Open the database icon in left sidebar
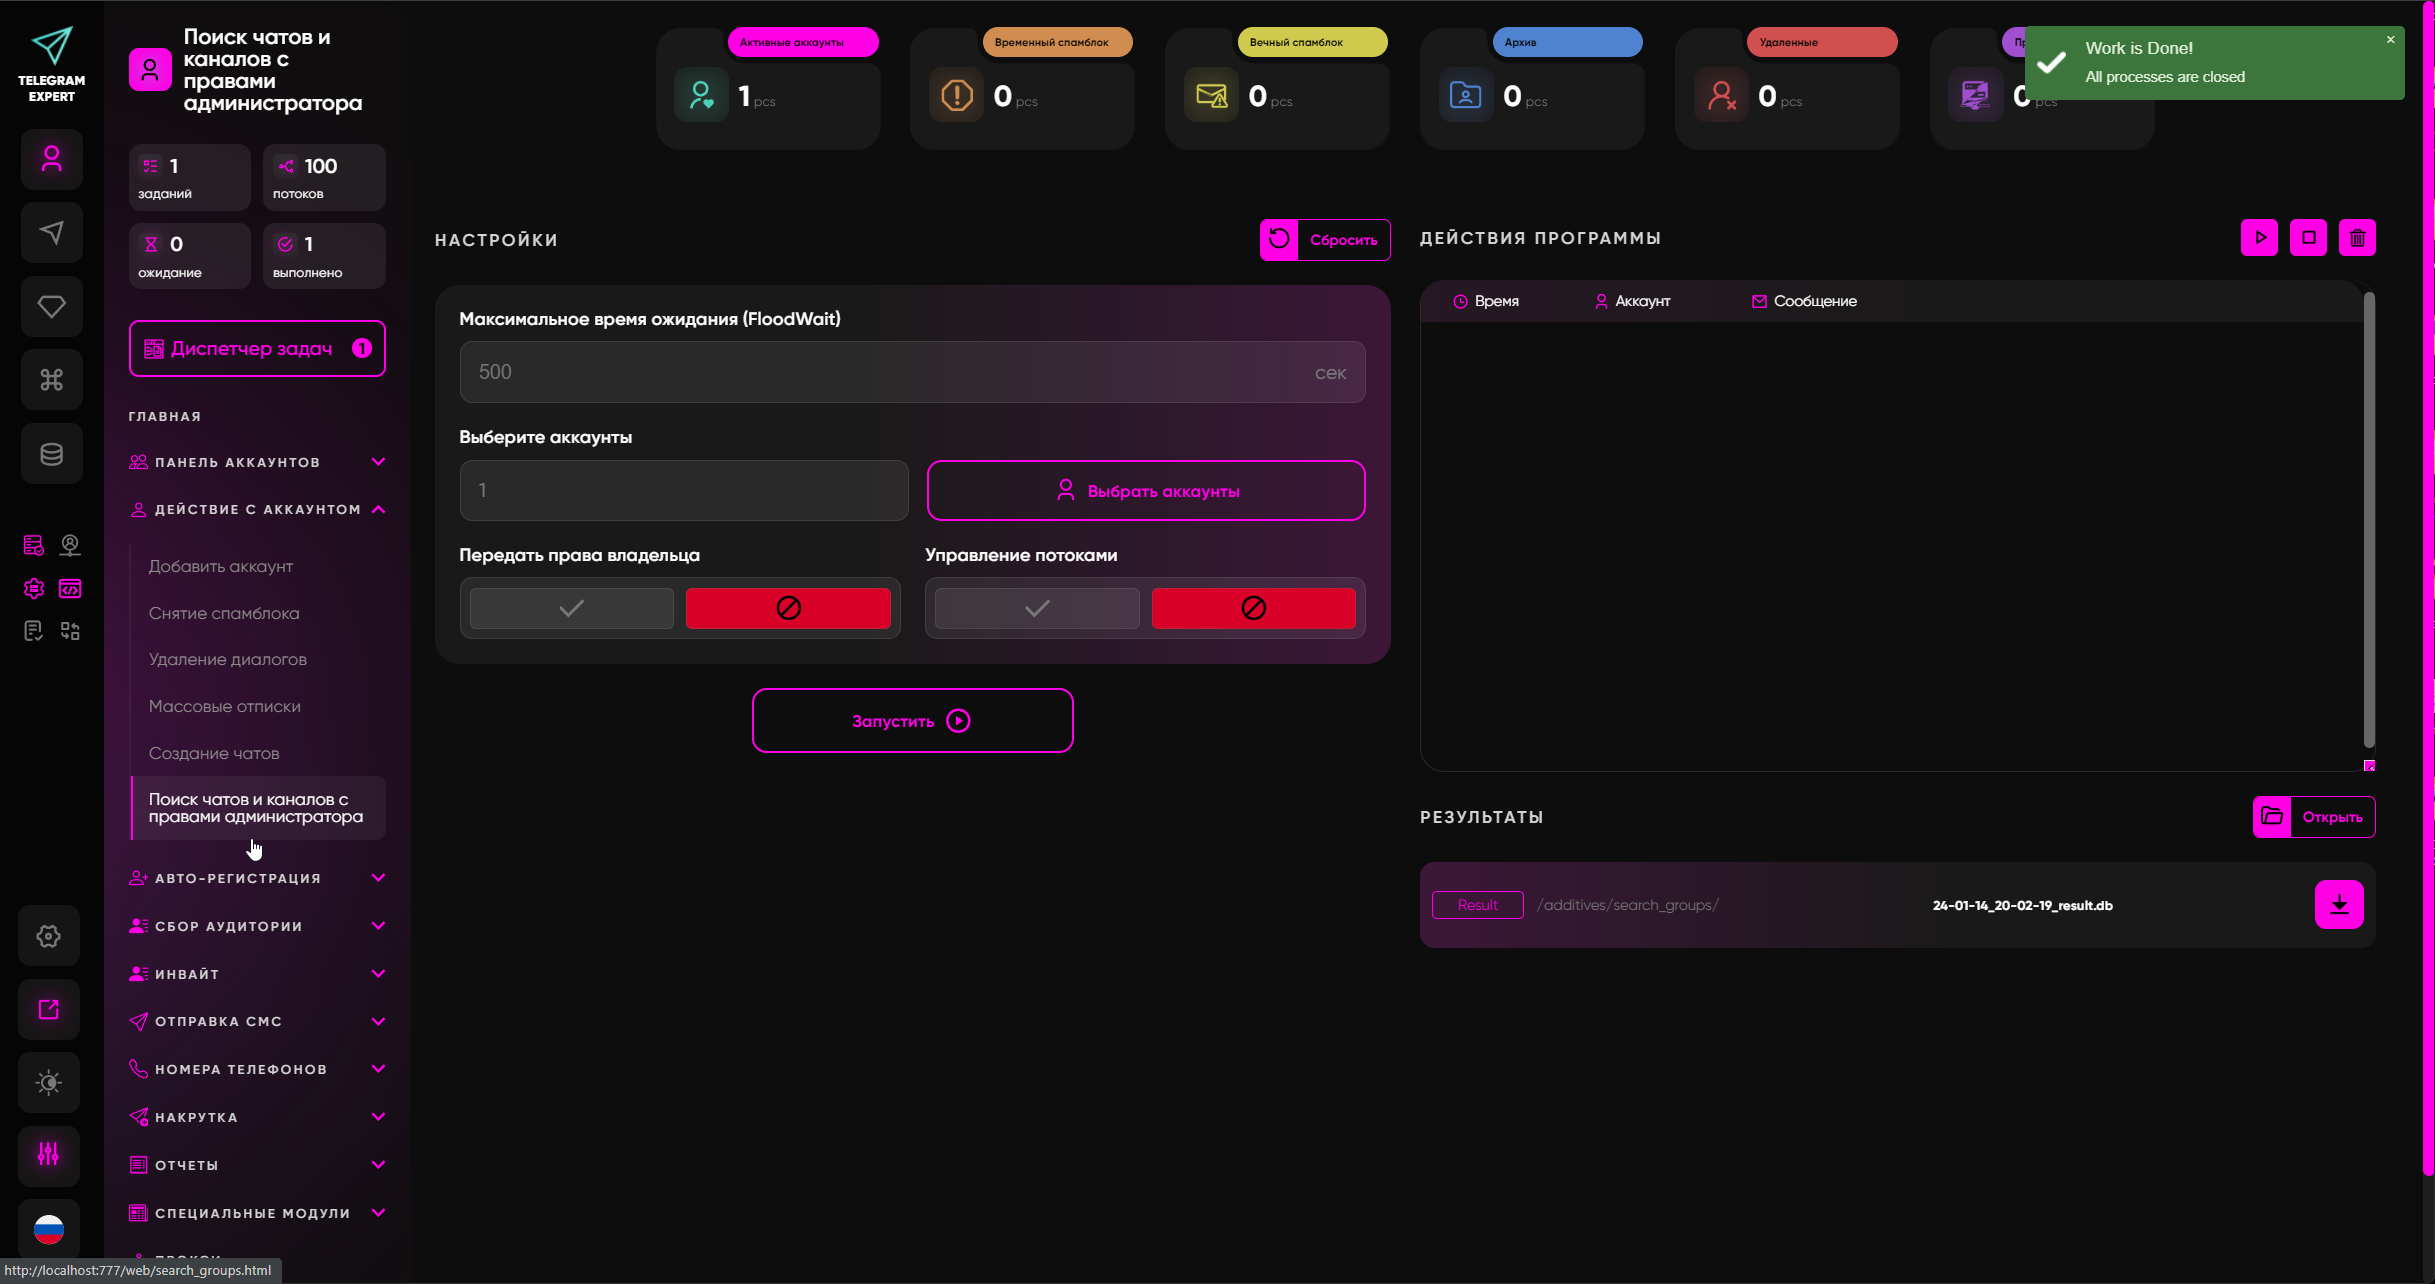 click(51, 454)
